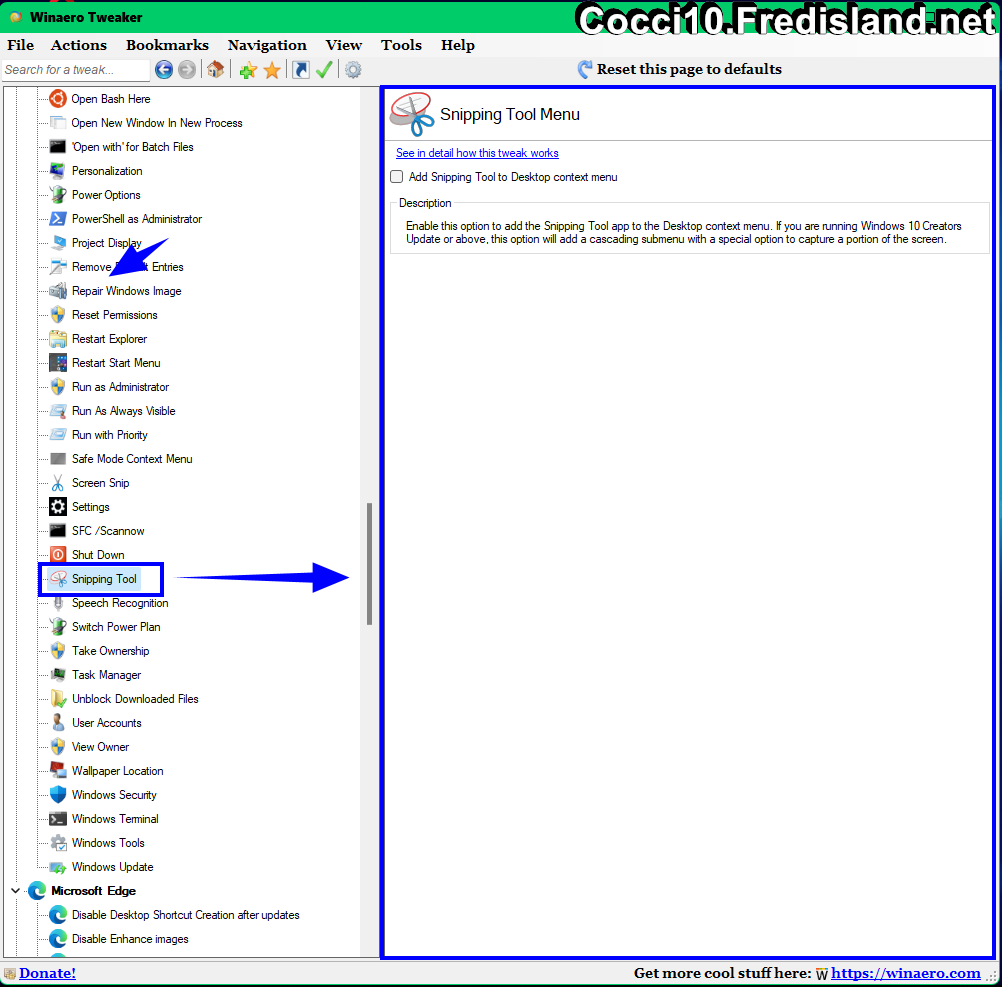Select Run as Administrator tweak

click(120, 387)
